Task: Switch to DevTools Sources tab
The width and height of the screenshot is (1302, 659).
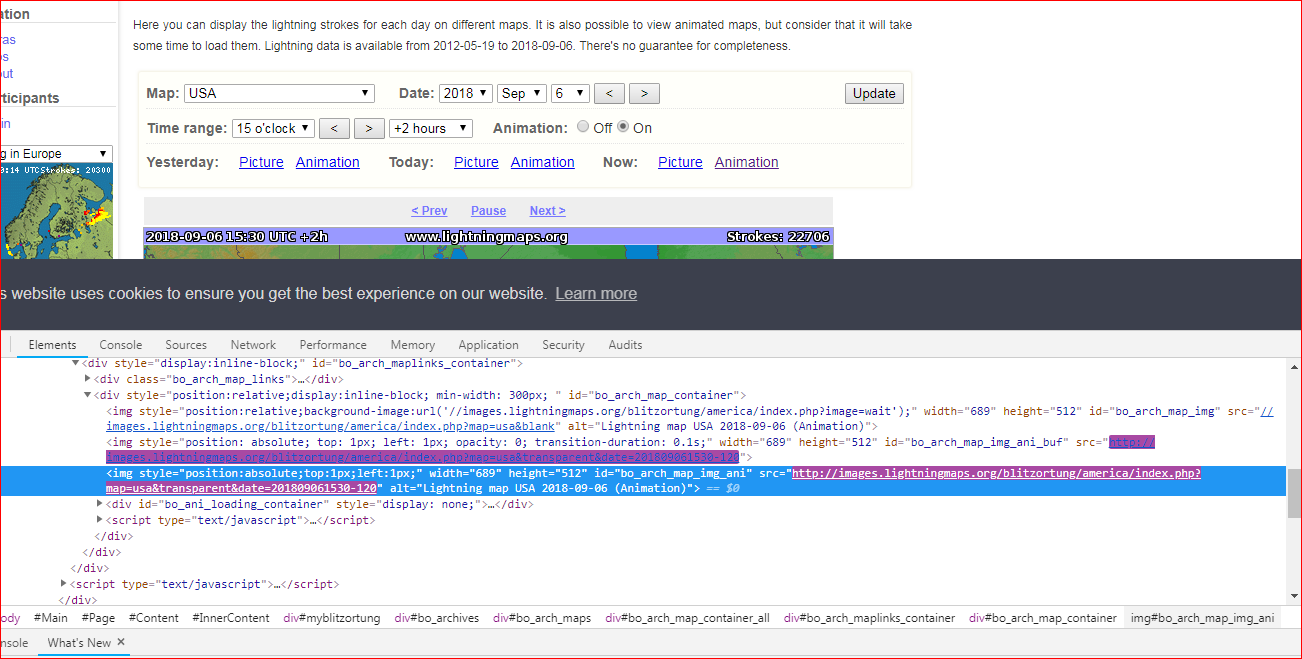Action: tap(186, 345)
